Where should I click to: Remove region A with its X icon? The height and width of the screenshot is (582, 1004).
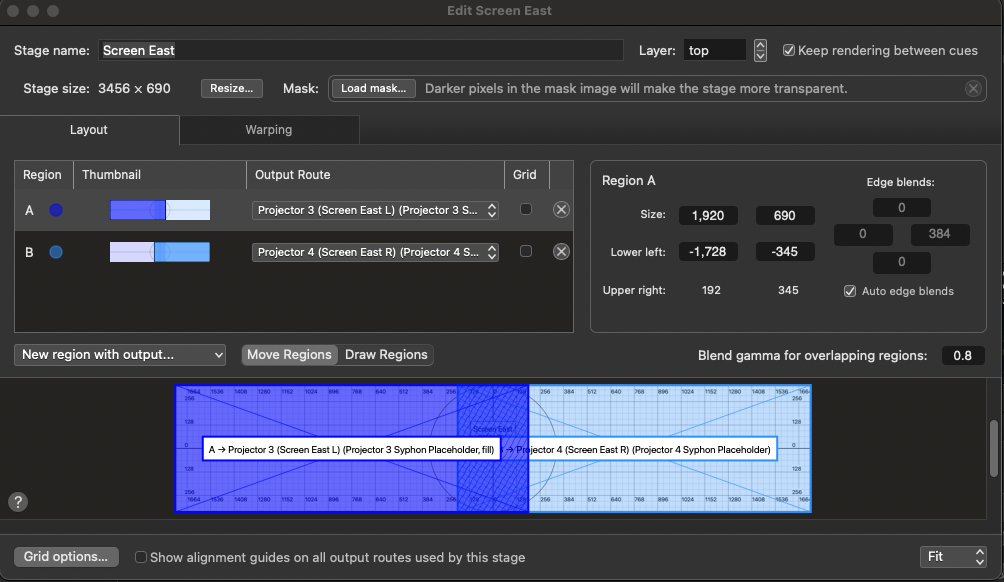[x=561, y=210]
